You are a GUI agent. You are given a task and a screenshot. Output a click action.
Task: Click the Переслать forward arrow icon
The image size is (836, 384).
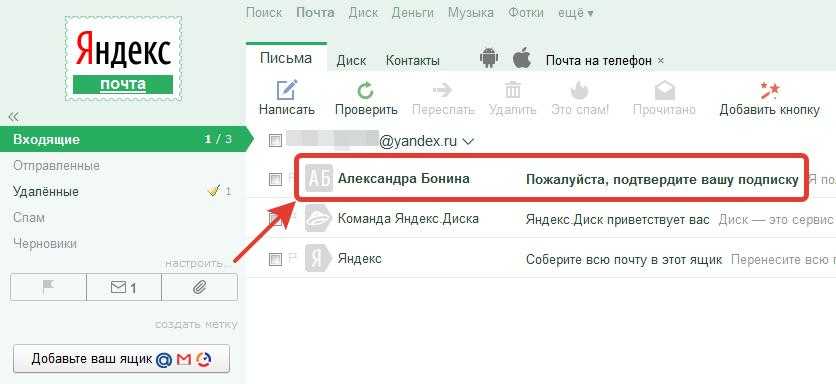pos(443,89)
